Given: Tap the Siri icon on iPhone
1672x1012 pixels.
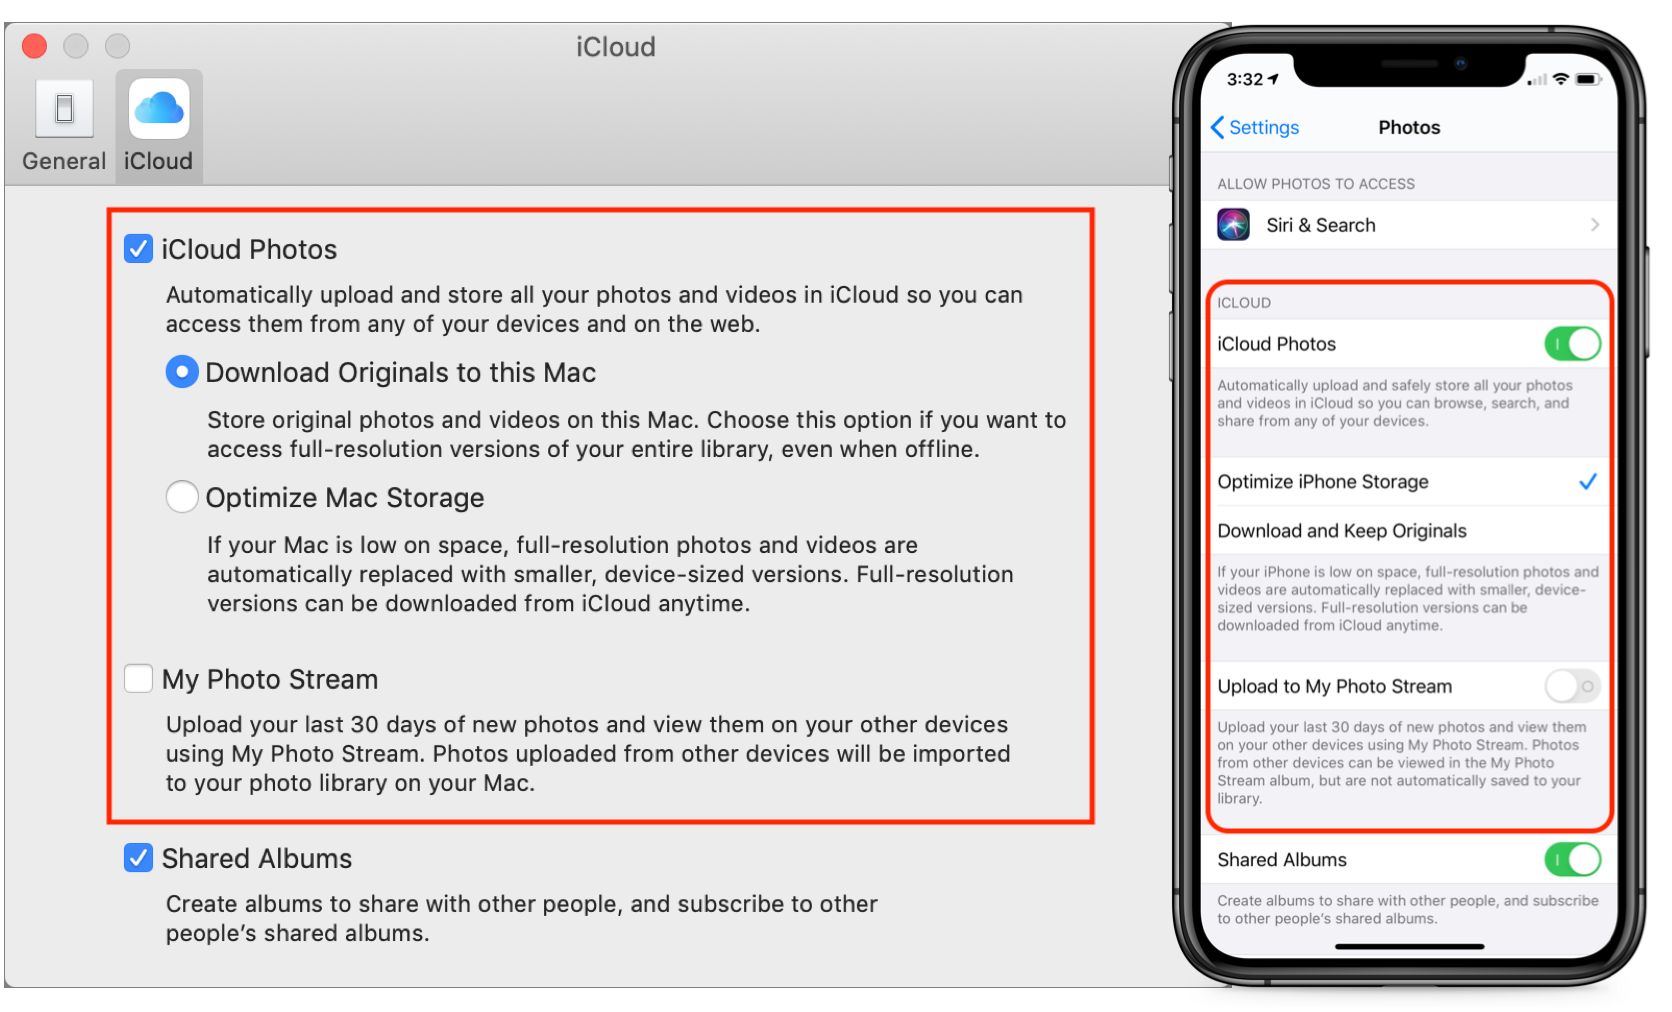Looking at the screenshot, I should (1233, 225).
